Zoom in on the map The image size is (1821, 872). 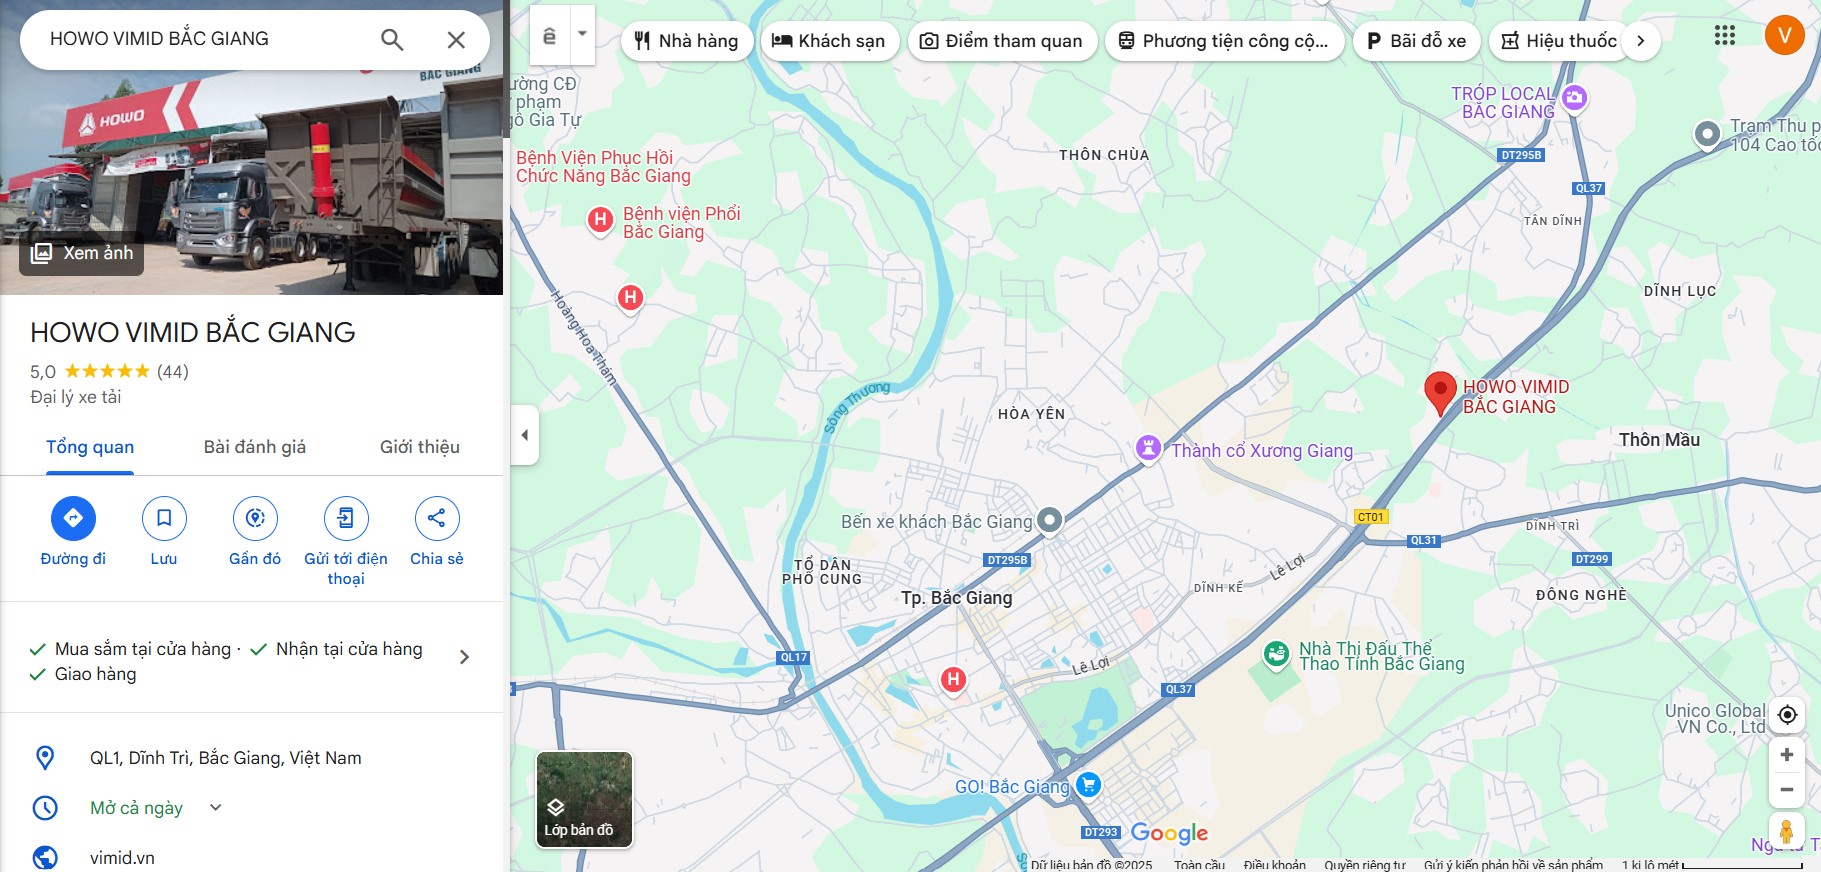pyautogui.click(x=1787, y=755)
